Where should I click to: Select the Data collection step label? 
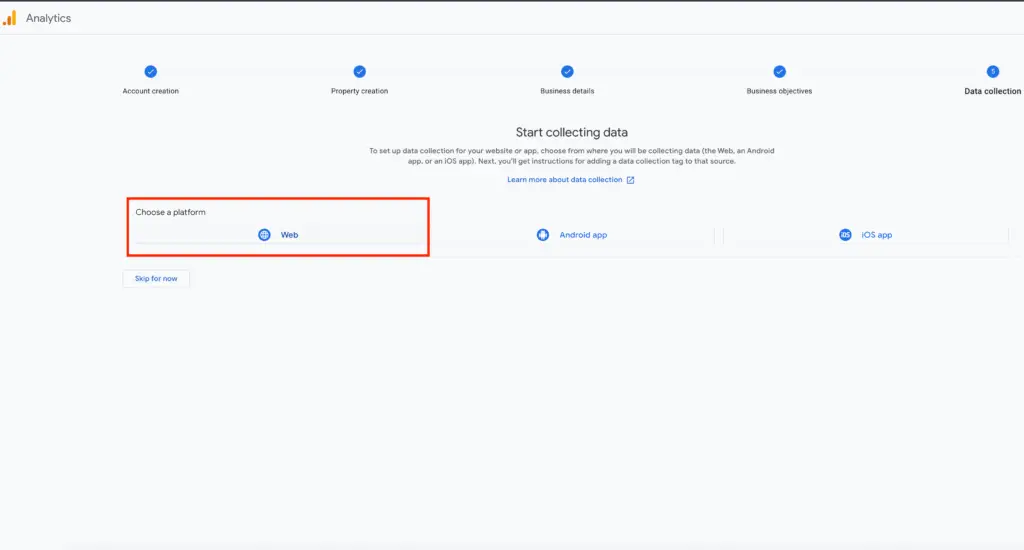click(x=992, y=91)
